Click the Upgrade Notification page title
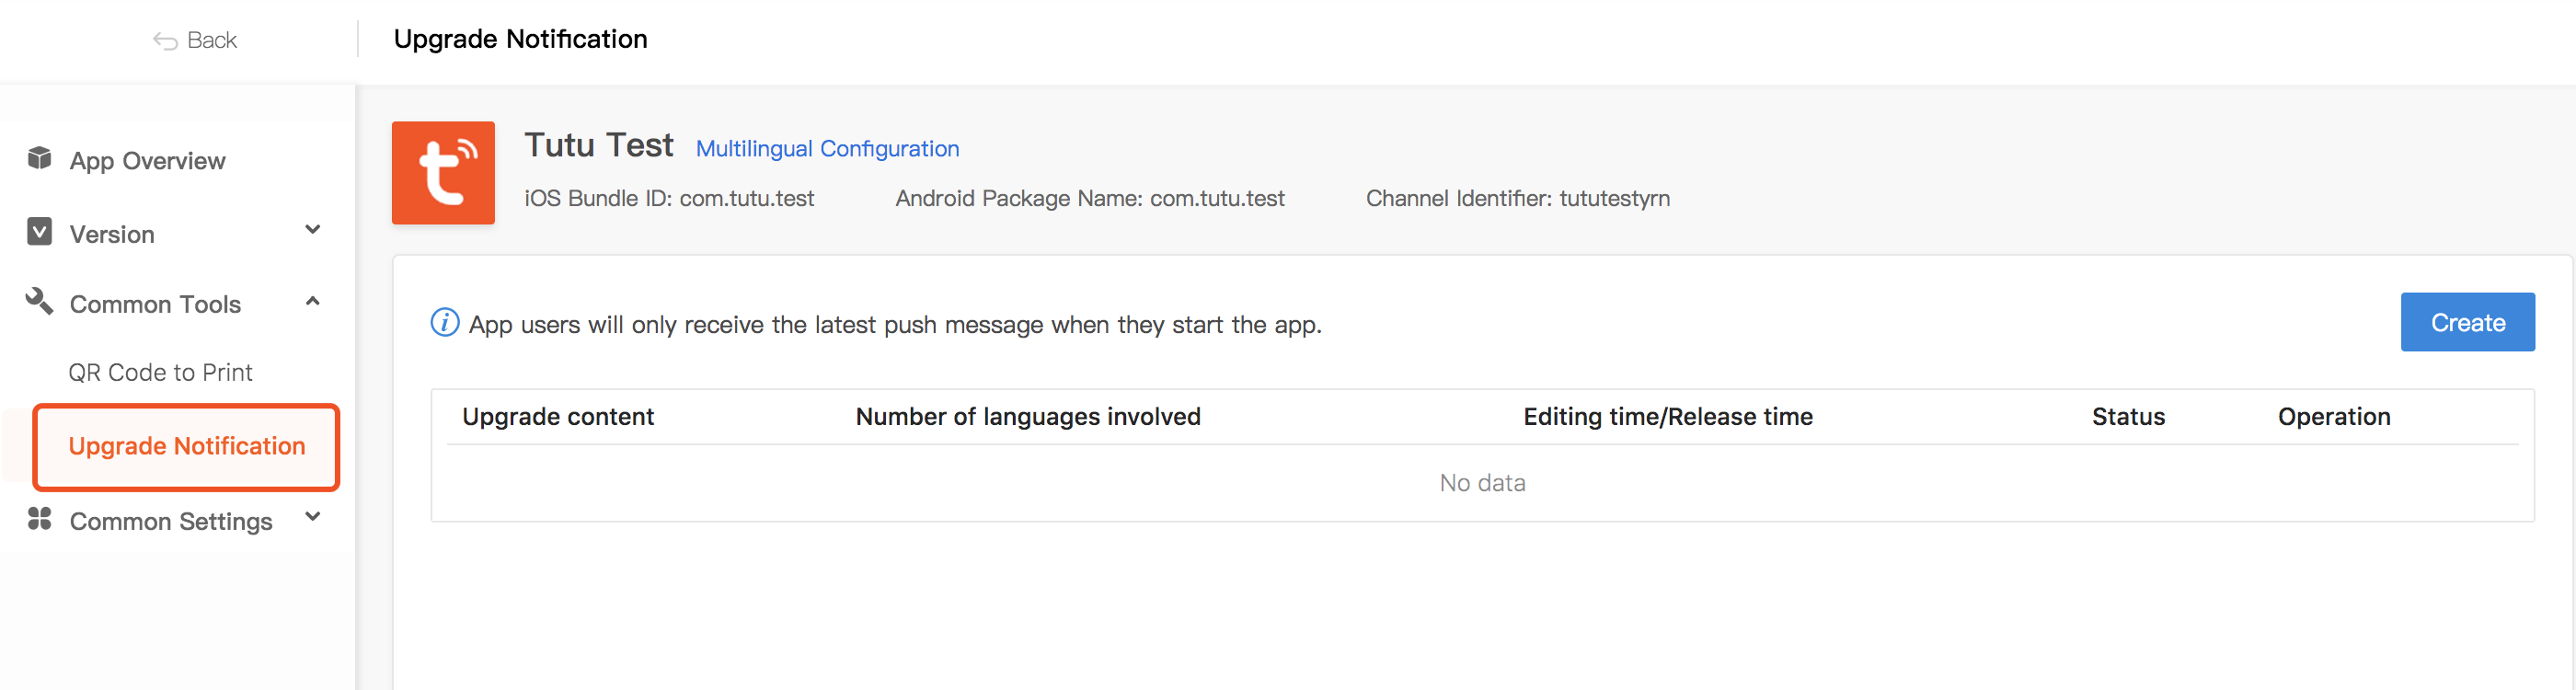Viewport: 2576px width, 690px height. coord(520,39)
